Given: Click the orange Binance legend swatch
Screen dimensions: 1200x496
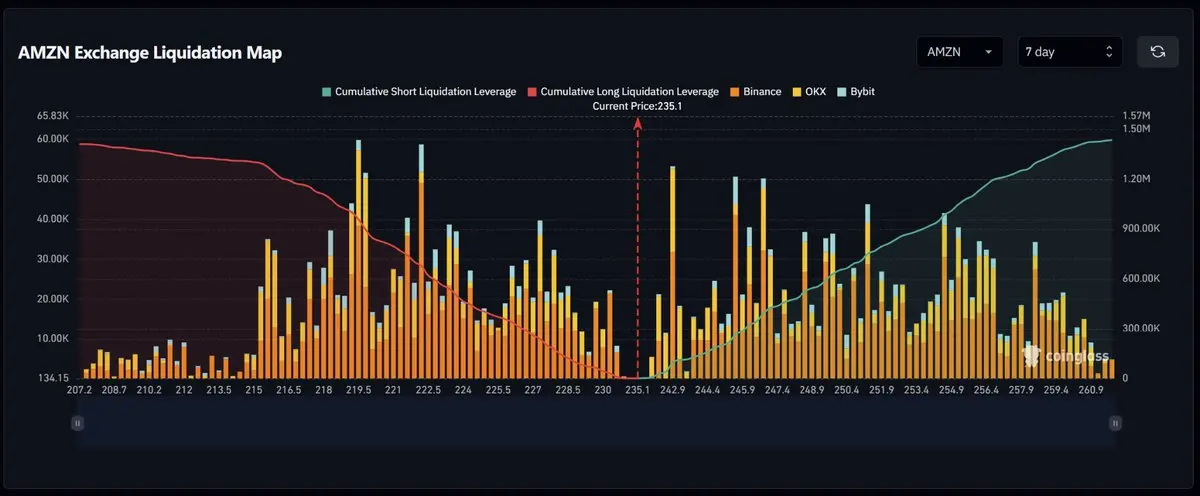Looking at the screenshot, I should click(734, 91).
